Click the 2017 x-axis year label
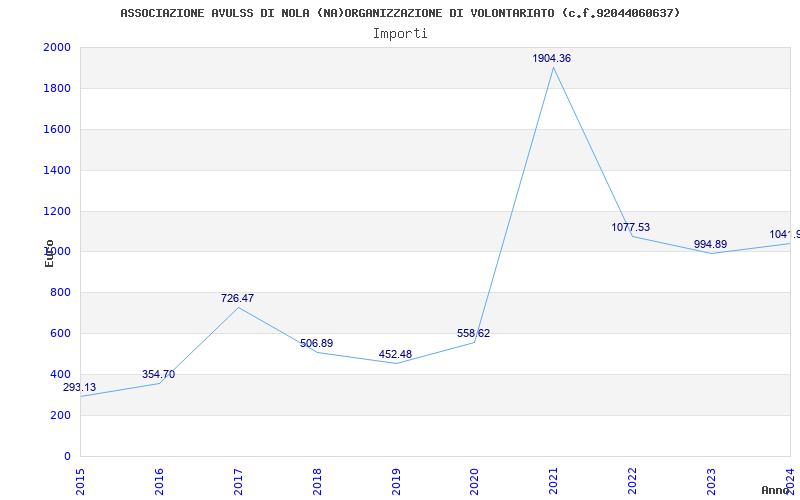The image size is (800, 500). coord(238,482)
